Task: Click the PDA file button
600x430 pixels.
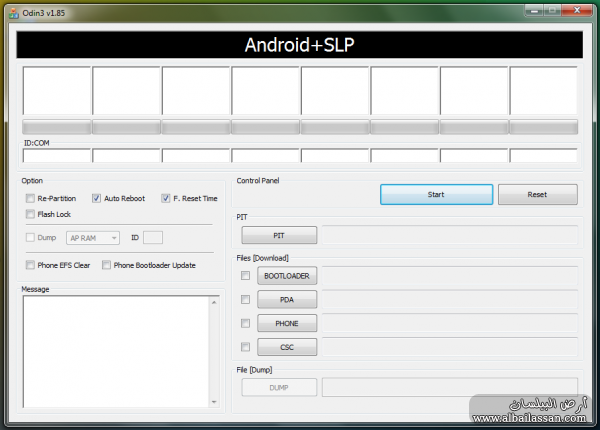Action: pos(287,300)
